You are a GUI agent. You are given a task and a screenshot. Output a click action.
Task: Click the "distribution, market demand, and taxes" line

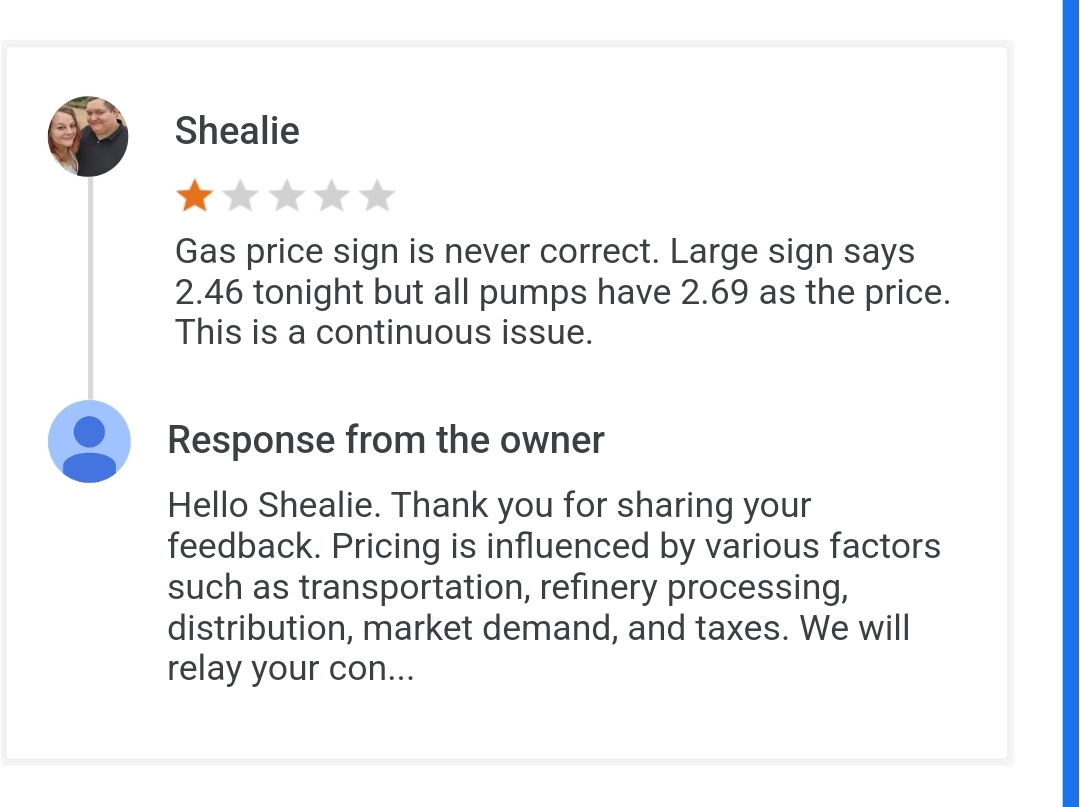pyautogui.click(x=538, y=628)
